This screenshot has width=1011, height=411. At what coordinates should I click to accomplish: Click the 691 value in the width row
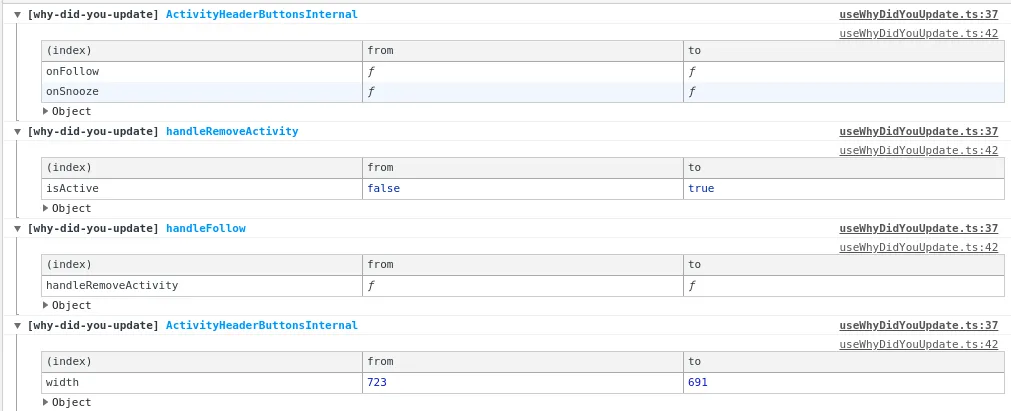coord(698,382)
